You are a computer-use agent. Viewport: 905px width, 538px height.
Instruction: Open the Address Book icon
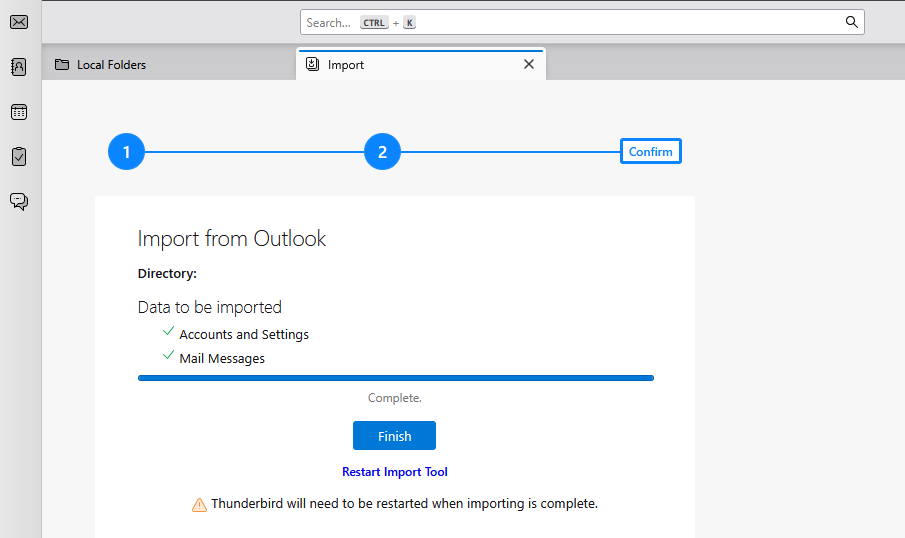[x=19, y=67]
